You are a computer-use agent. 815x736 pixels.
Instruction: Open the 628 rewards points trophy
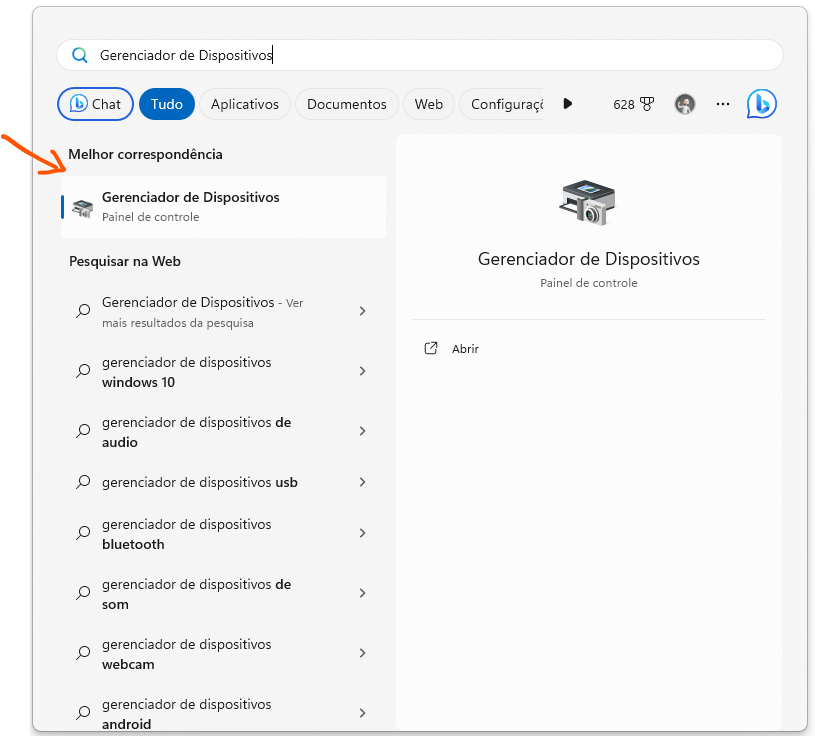(x=633, y=104)
